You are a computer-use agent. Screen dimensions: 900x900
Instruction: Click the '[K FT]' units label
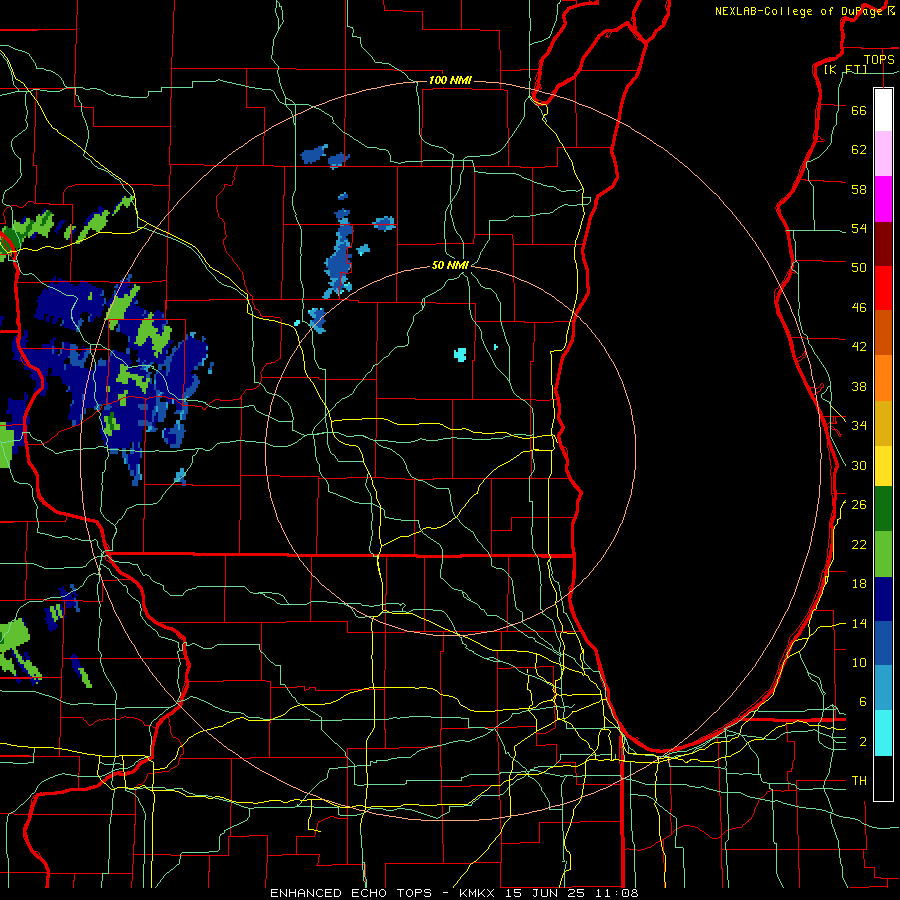tap(845, 69)
